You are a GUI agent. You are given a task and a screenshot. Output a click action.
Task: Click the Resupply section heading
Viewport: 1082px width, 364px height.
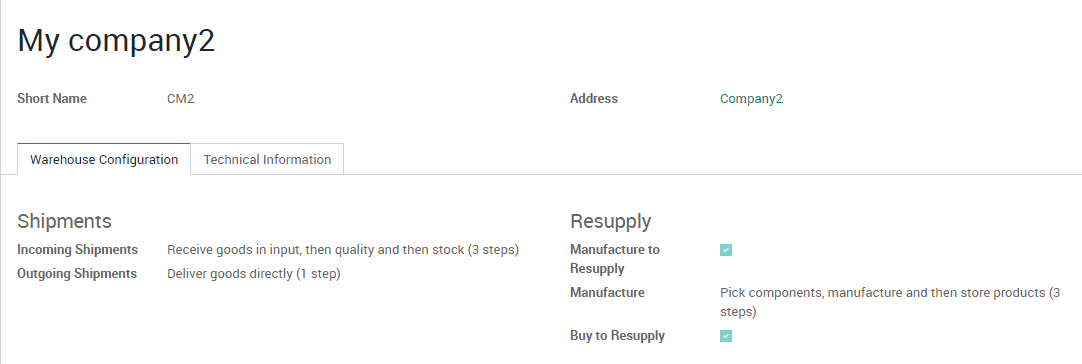click(x=611, y=221)
